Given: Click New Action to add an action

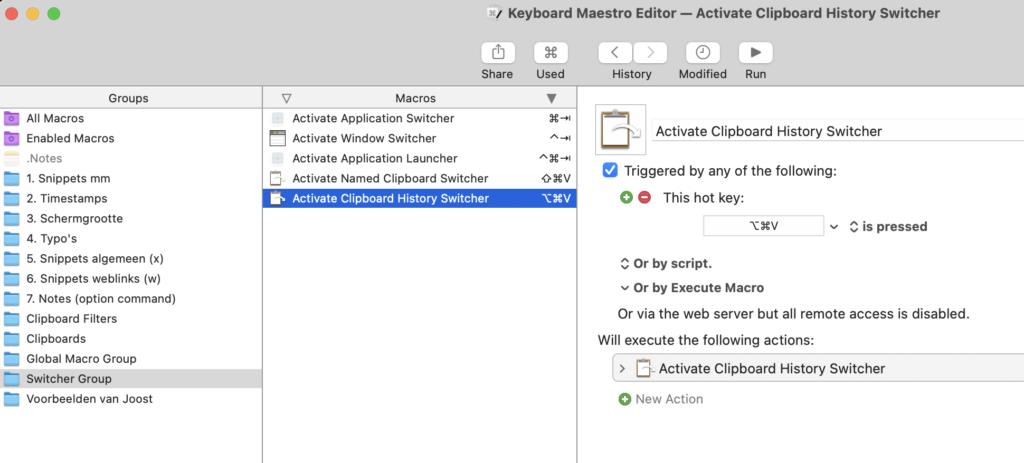Looking at the screenshot, I should [668, 399].
